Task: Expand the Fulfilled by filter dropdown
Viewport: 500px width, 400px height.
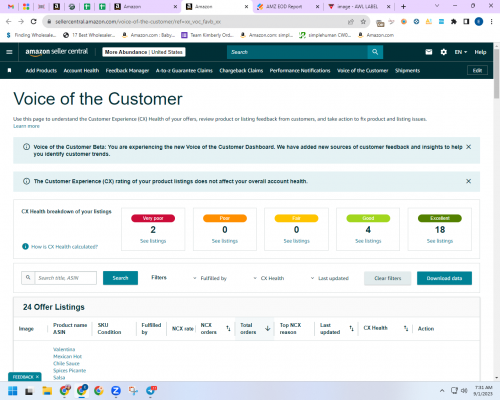Action: 210,278
